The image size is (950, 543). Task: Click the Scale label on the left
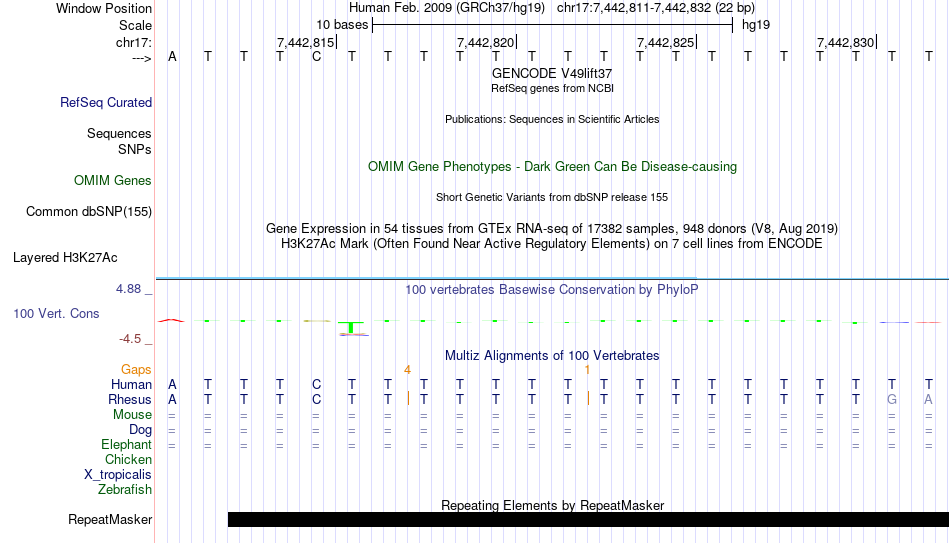(x=136, y=25)
